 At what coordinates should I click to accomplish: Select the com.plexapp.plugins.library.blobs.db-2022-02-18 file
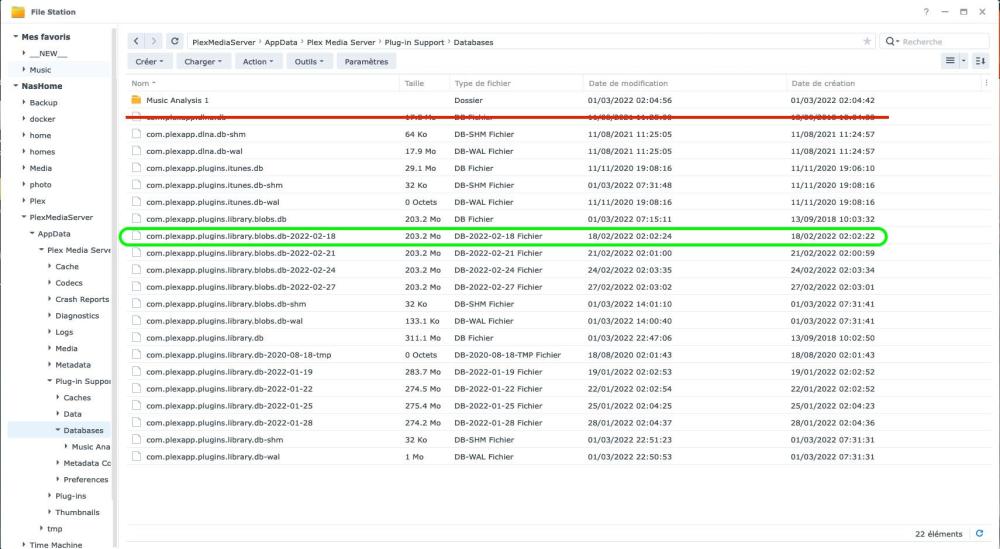point(239,236)
